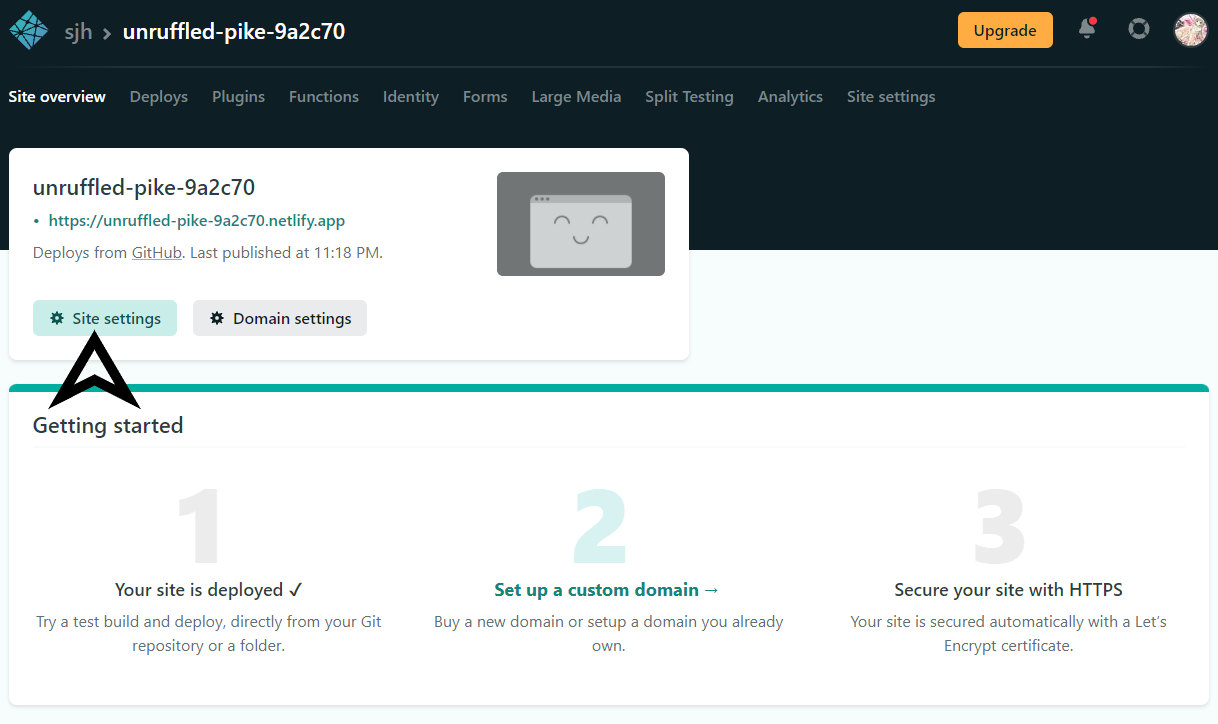Go to the sjh team breadcrumb
This screenshot has width=1218, height=724.
point(79,31)
